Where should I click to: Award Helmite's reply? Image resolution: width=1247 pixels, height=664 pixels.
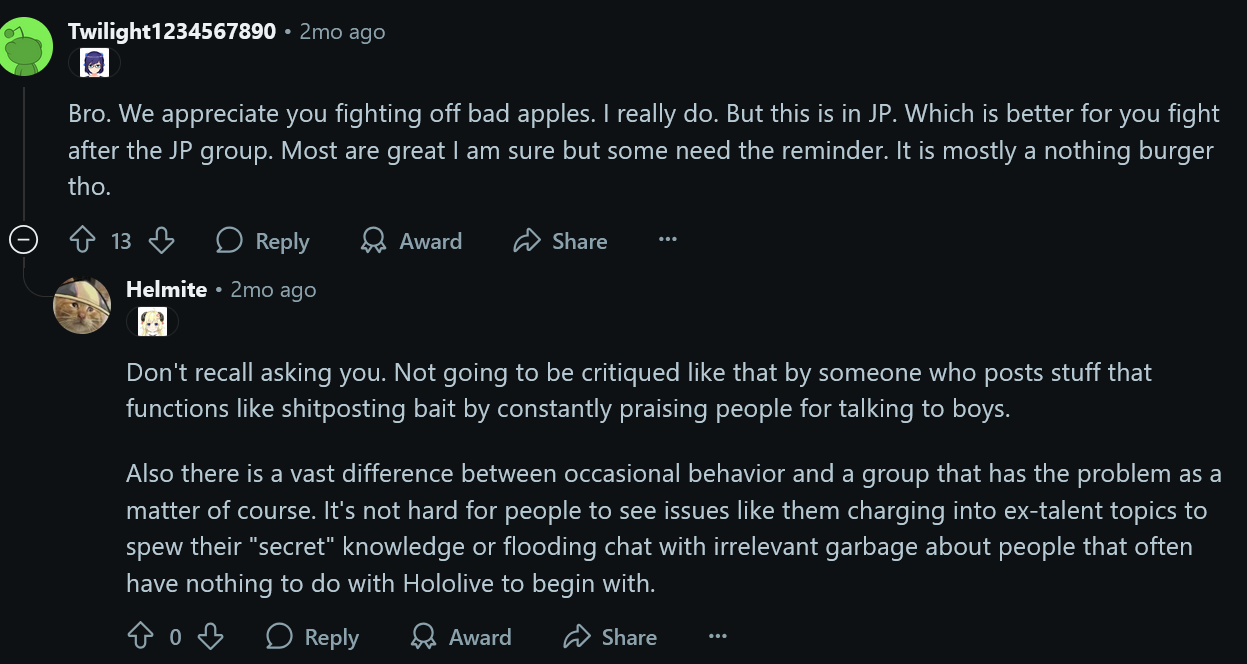460,637
